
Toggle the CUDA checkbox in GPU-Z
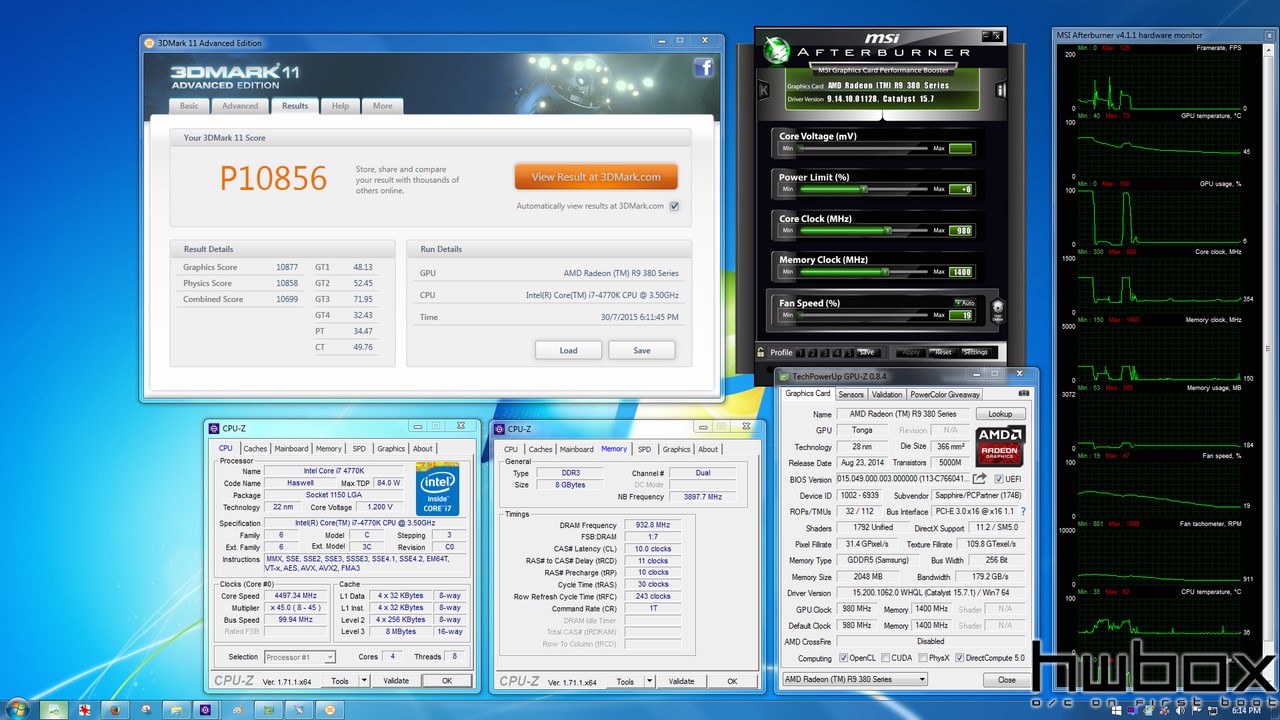coord(884,658)
